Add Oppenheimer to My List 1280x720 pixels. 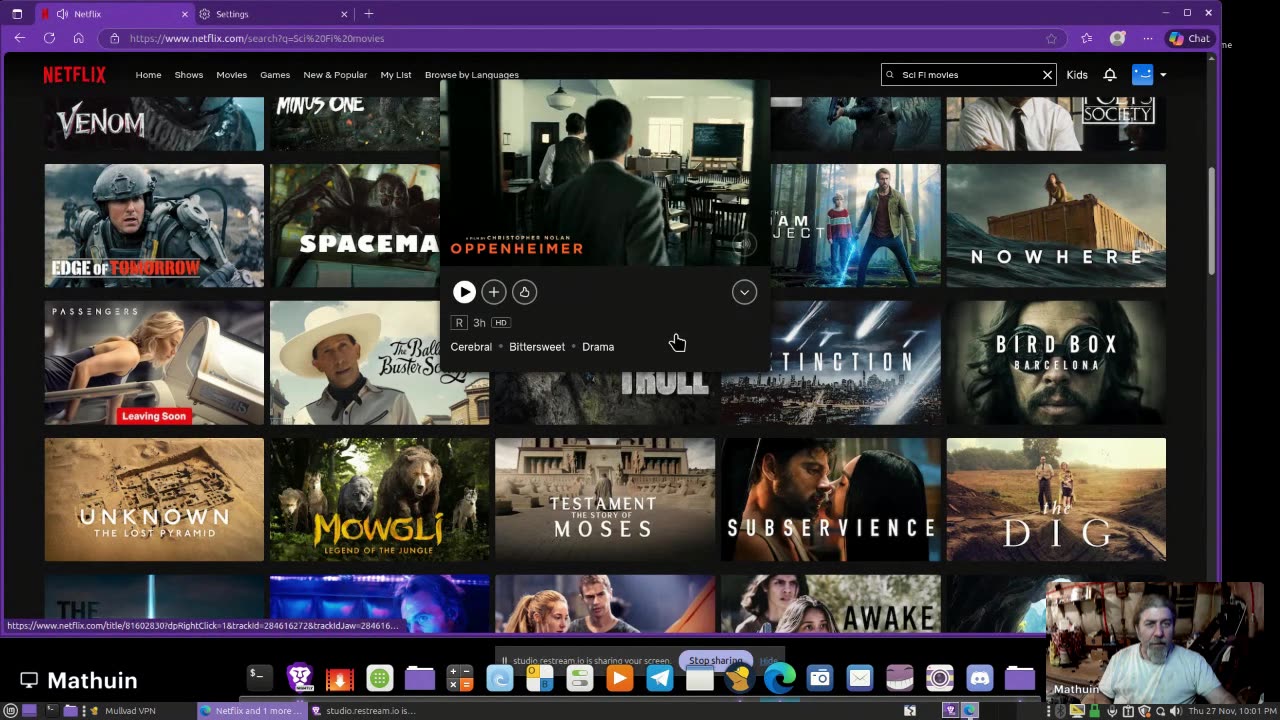tap(494, 292)
